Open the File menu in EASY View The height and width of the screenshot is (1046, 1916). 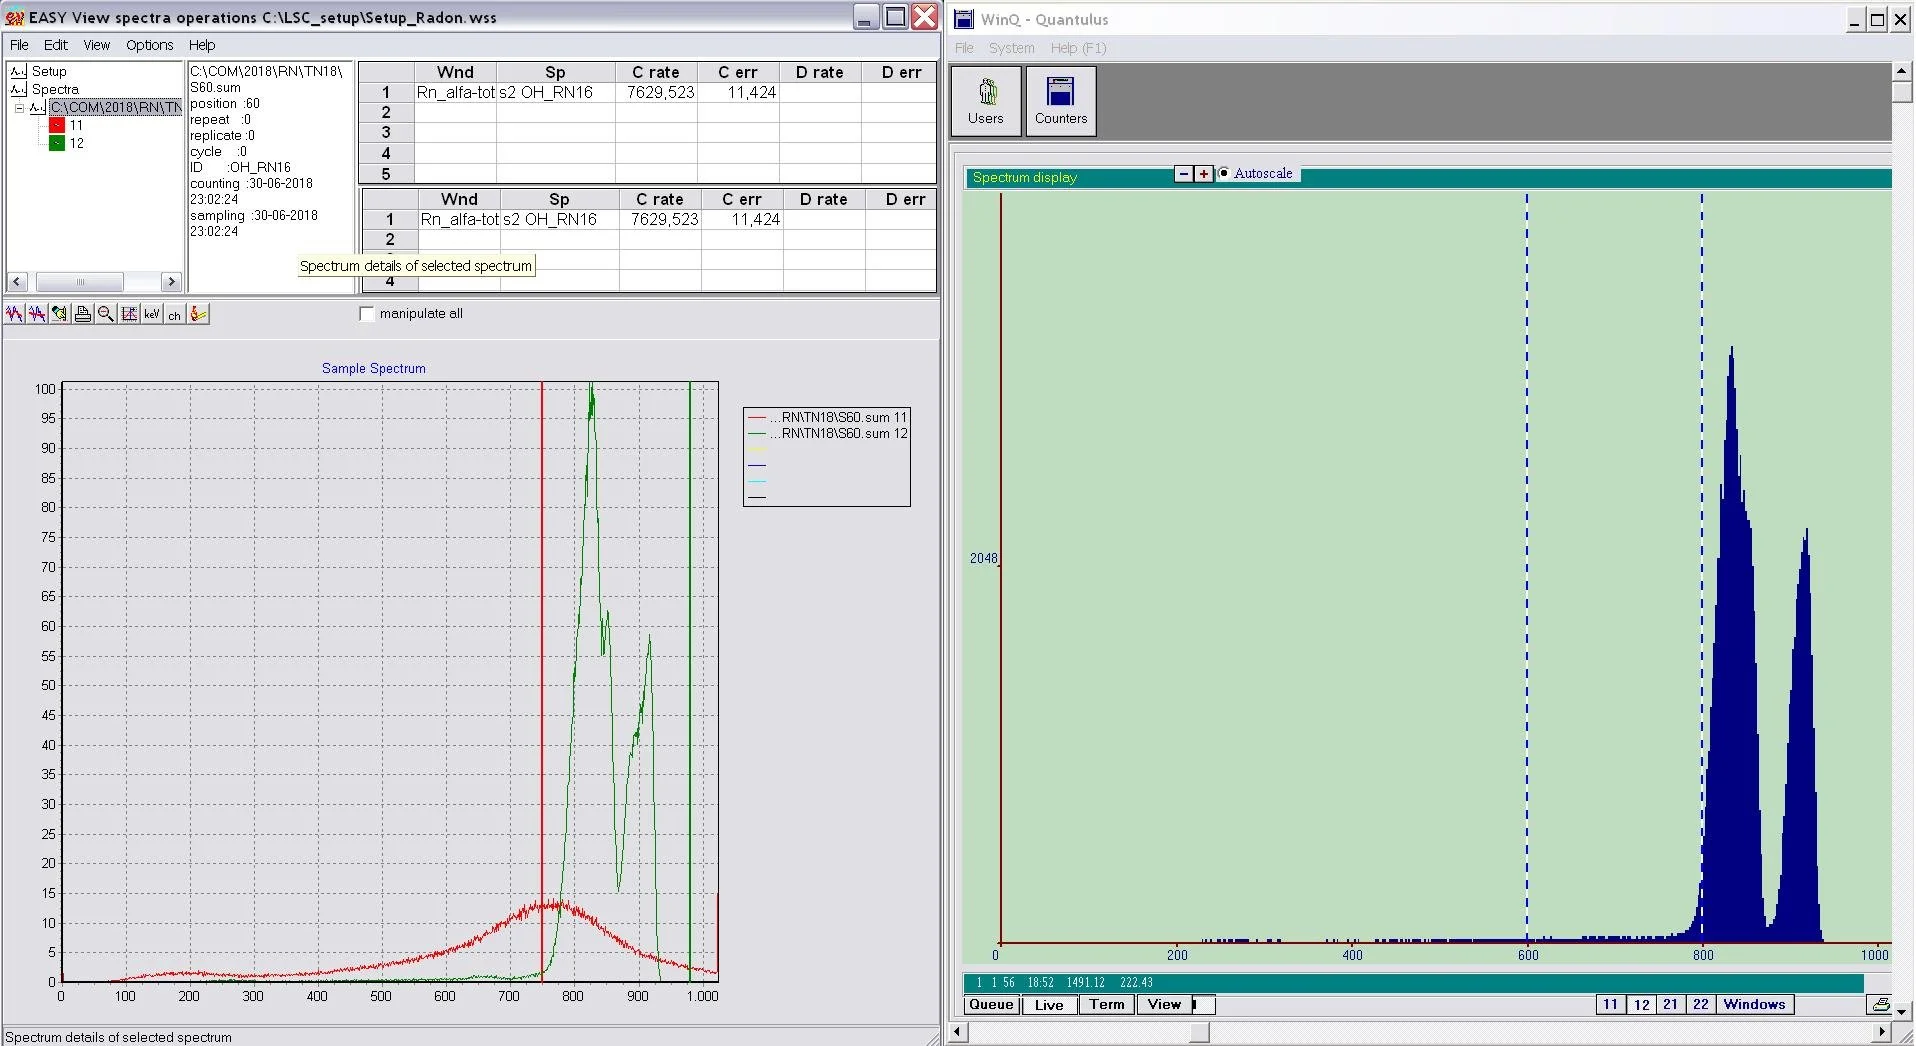(19, 45)
